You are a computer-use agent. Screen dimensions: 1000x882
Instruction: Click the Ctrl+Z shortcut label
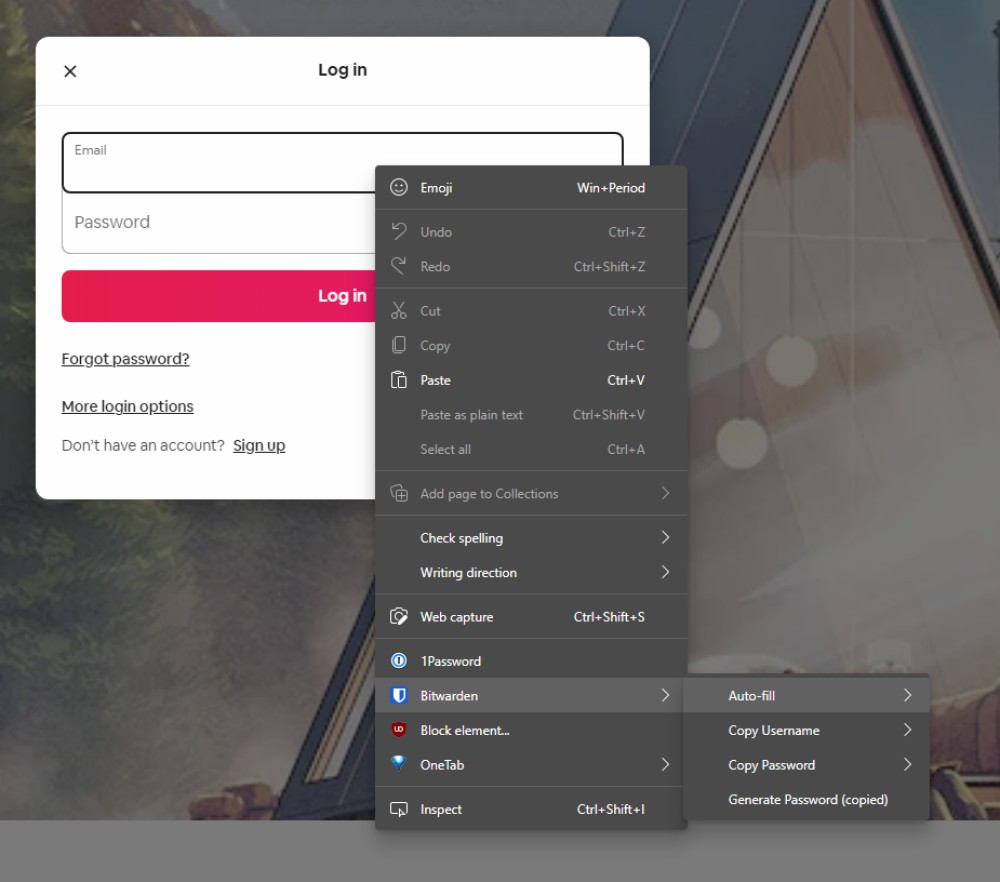coord(626,232)
